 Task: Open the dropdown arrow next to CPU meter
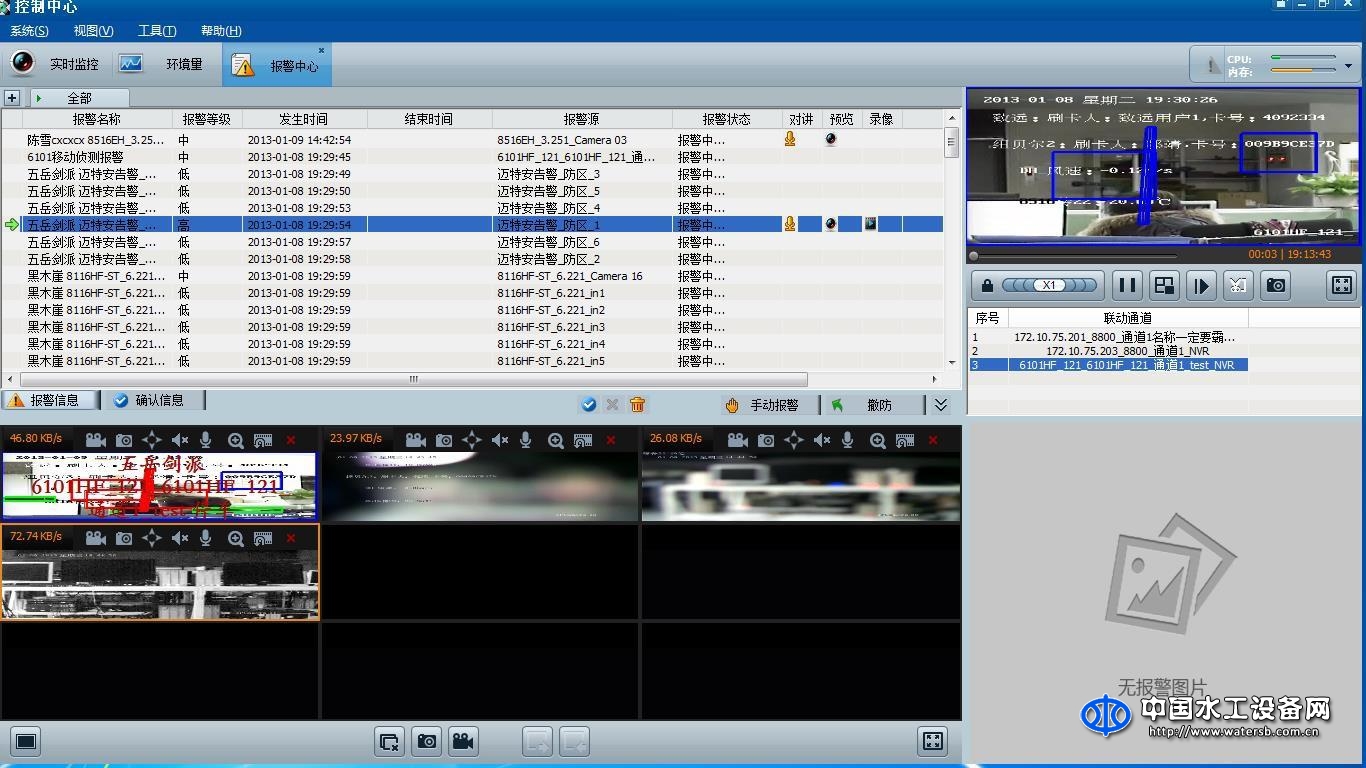point(1348,66)
